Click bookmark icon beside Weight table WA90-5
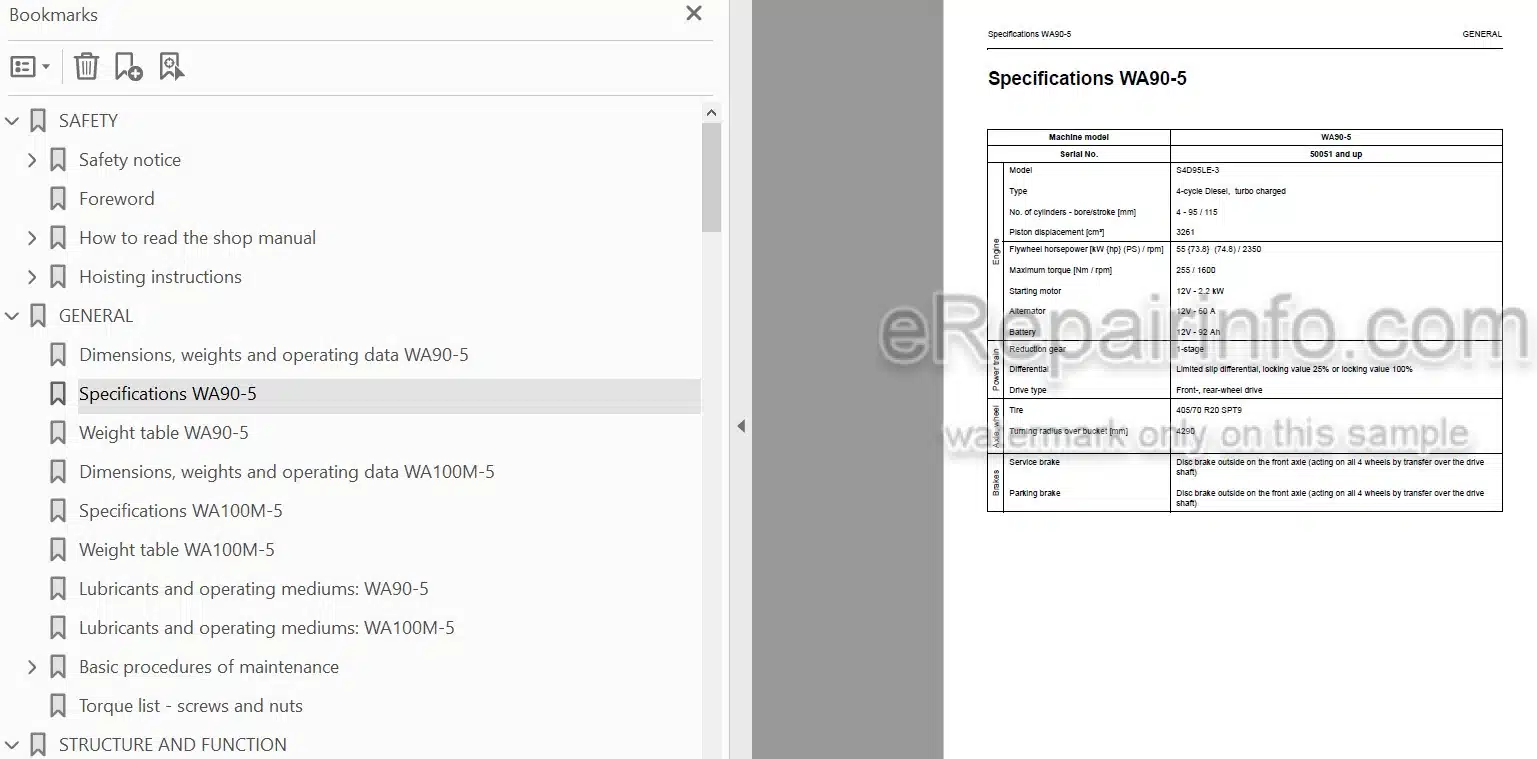Viewport: 1537px width, 759px height. pos(58,433)
